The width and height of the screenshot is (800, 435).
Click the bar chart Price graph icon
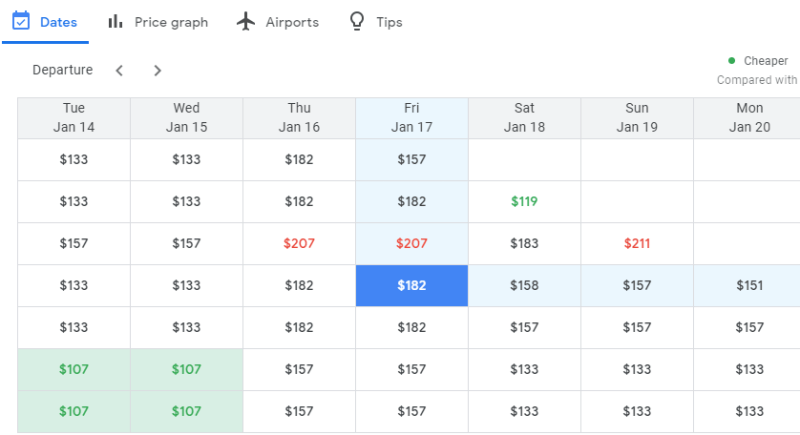[116, 21]
